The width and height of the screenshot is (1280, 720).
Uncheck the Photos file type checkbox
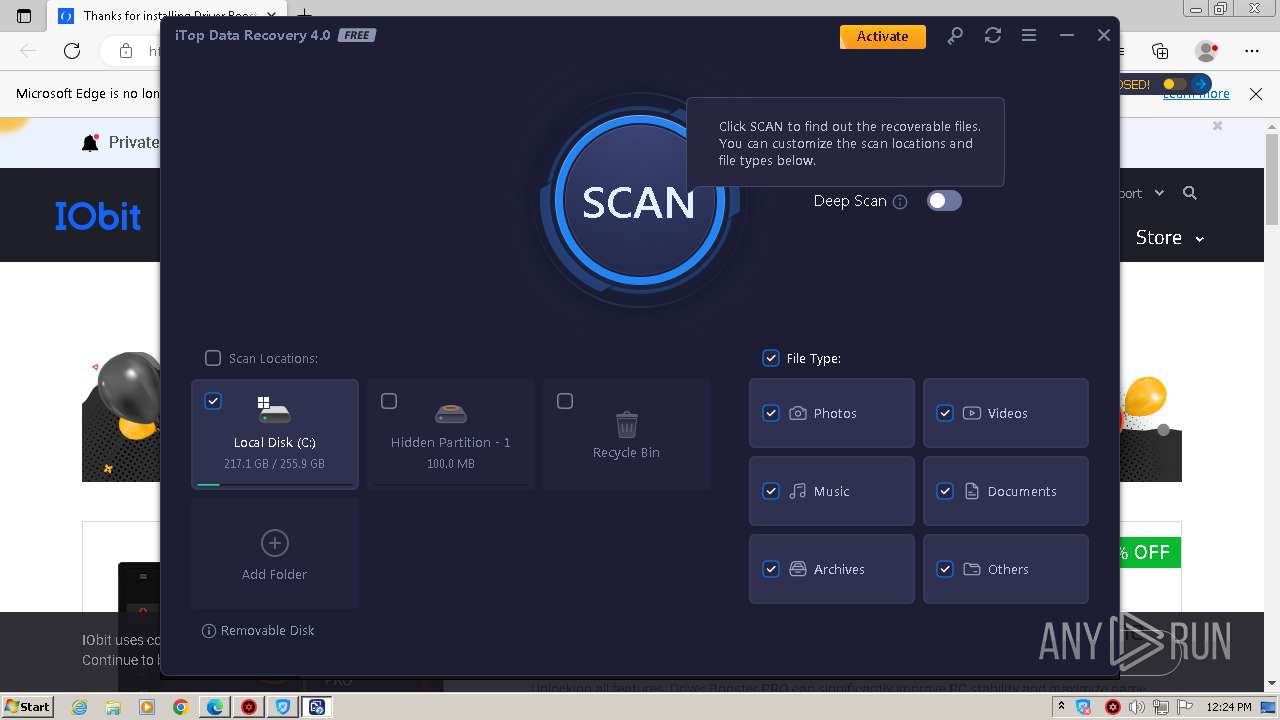(x=771, y=413)
